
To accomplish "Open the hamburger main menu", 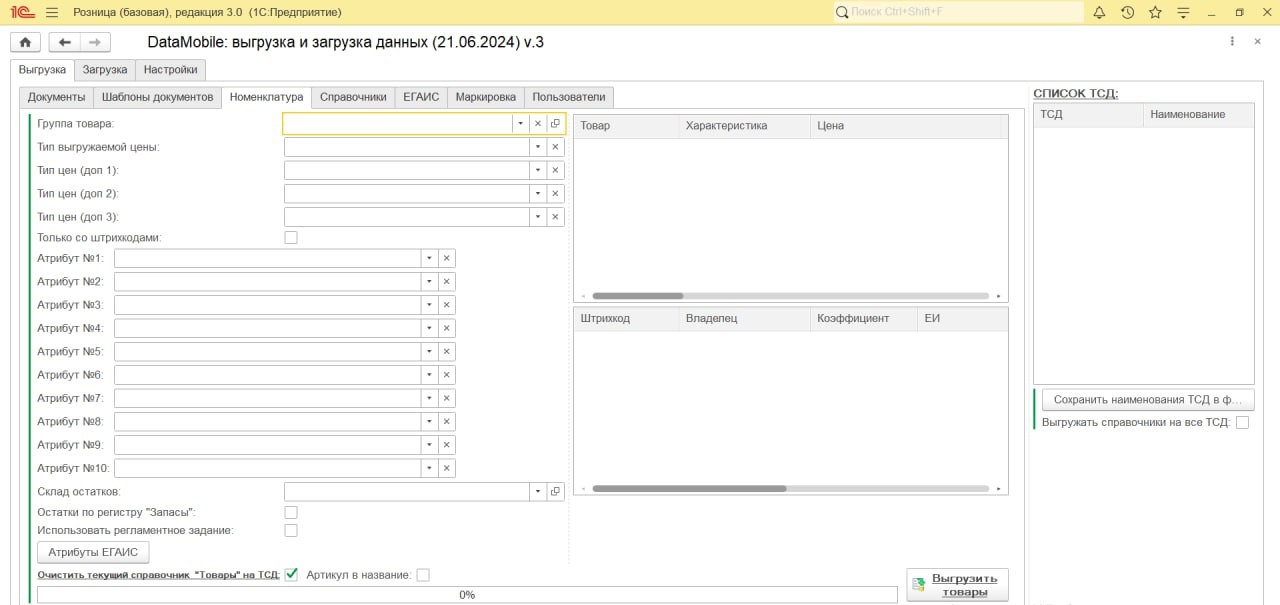I will (52, 12).
